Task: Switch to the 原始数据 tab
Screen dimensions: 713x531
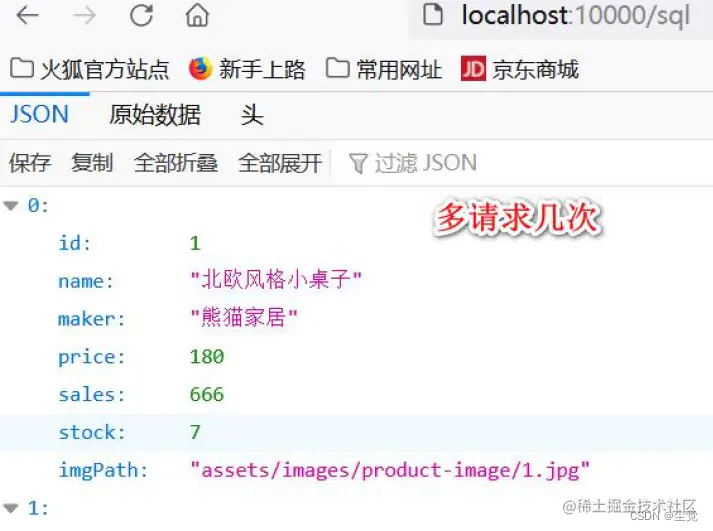Action: (x=155, y=115)
